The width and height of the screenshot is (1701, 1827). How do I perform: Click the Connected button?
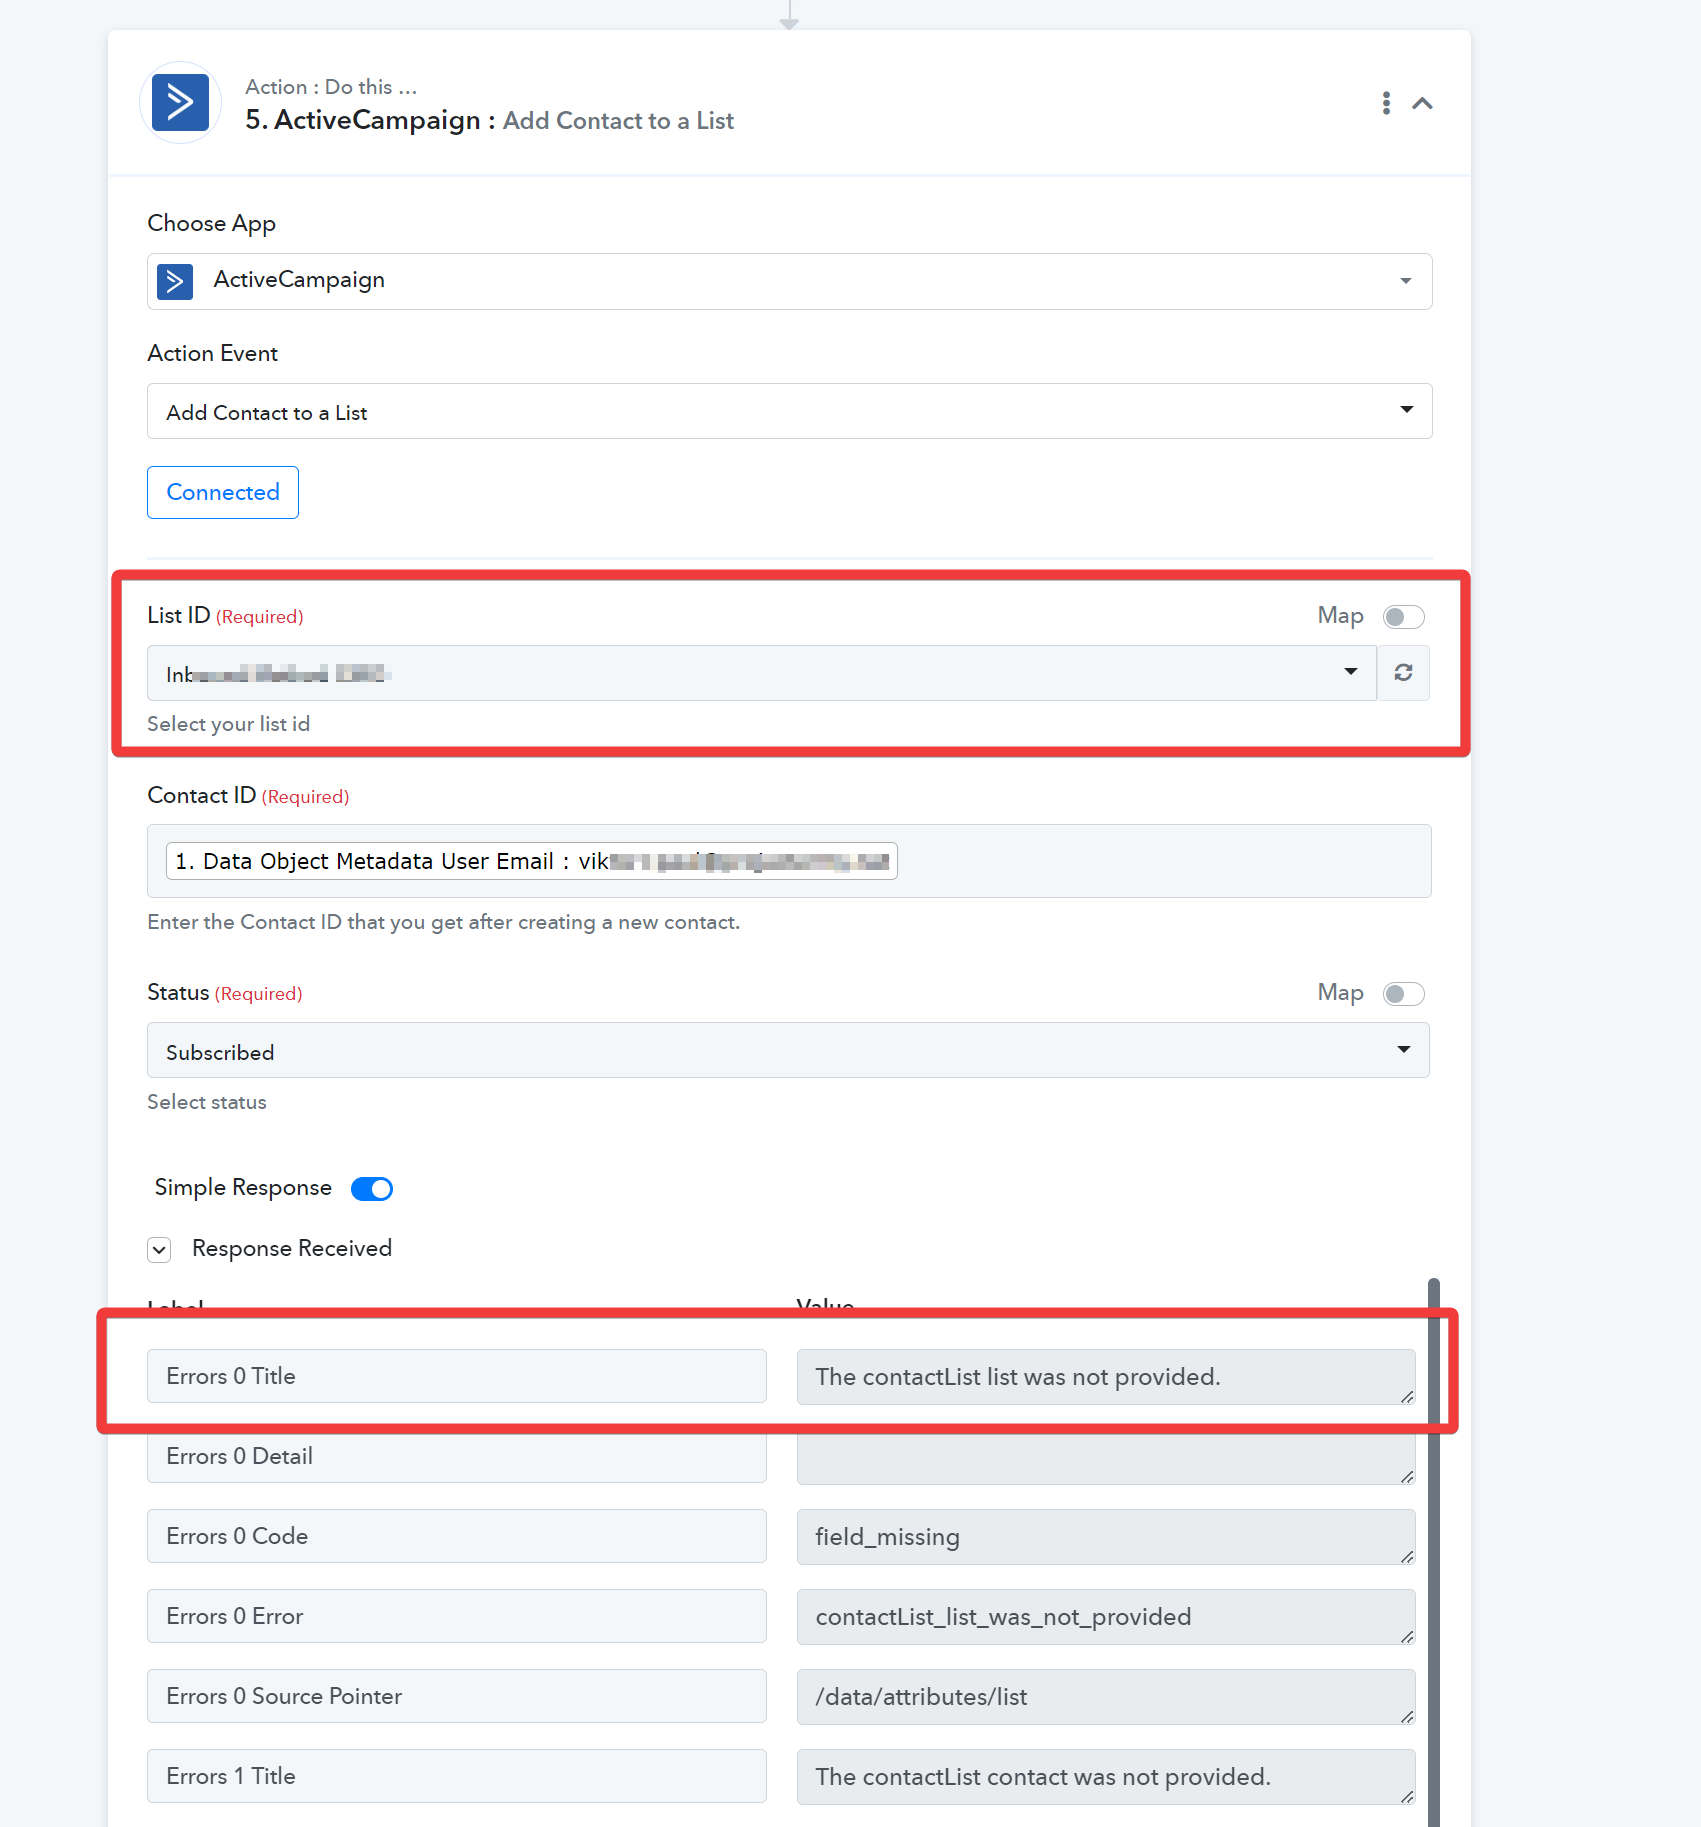tap(223, 492)
